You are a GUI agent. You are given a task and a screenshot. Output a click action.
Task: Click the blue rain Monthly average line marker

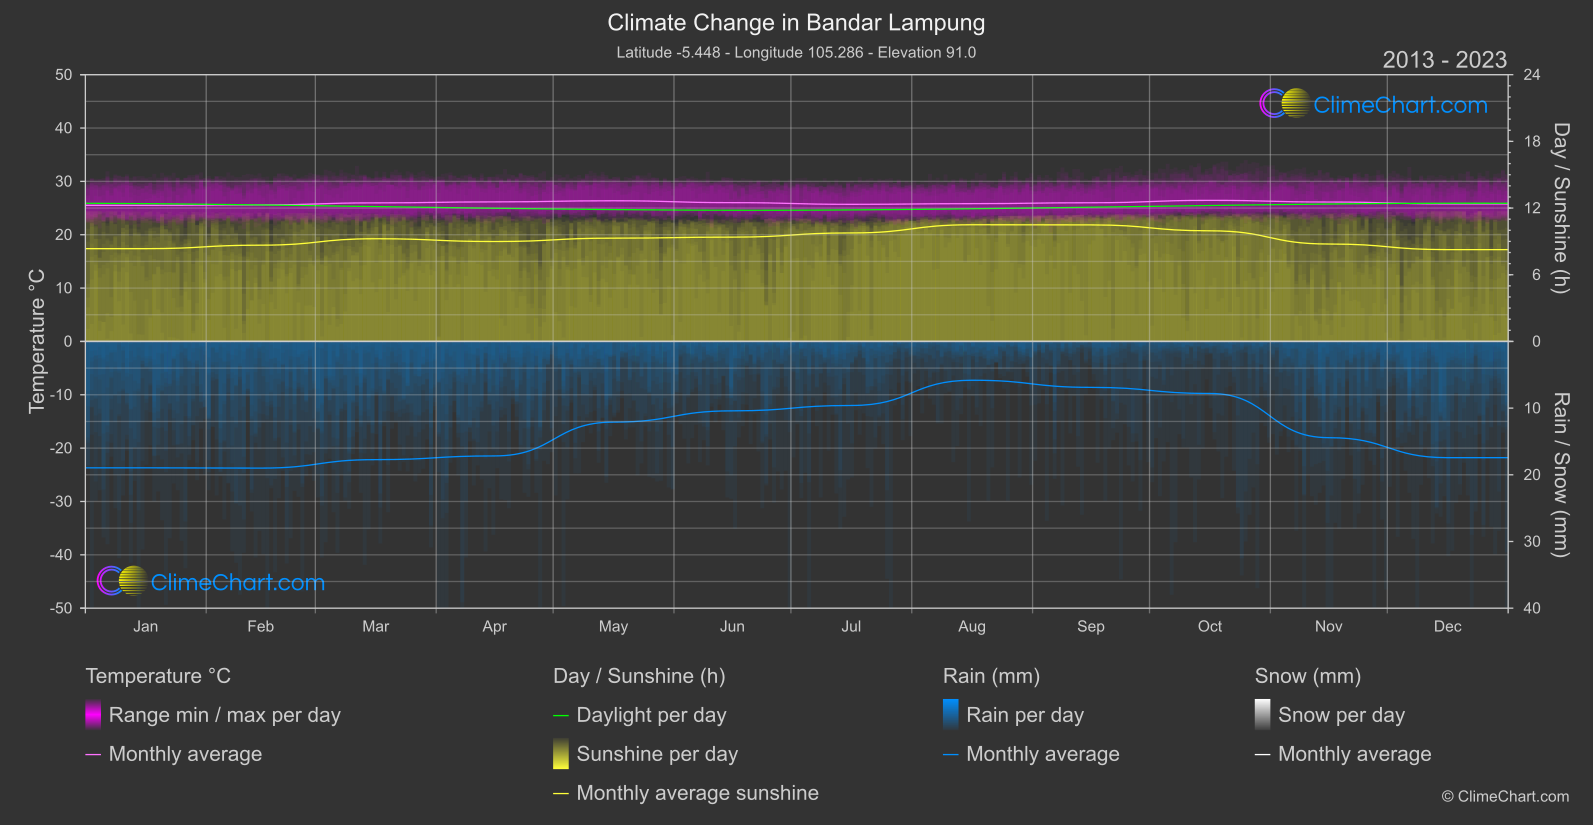coord(951,754)
